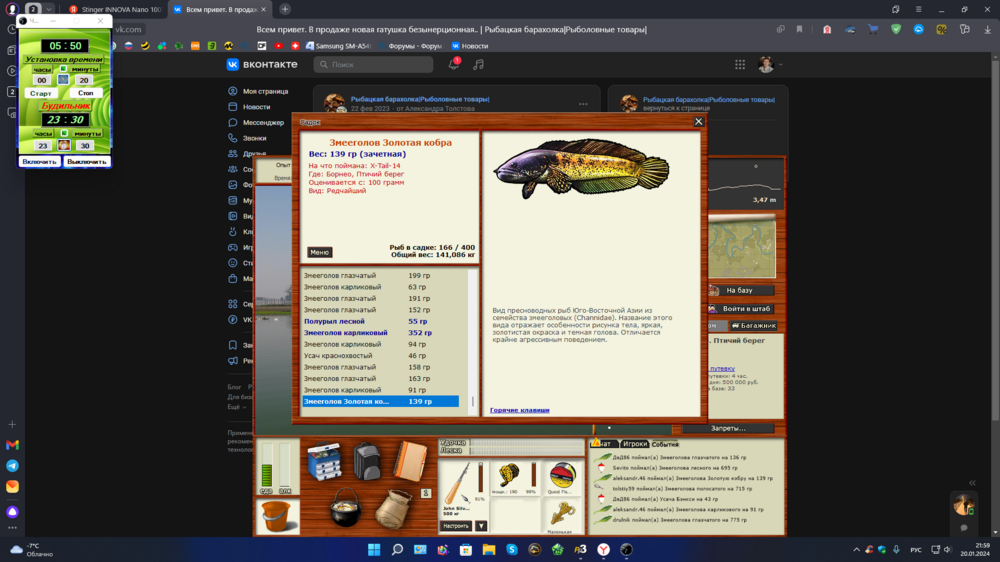Click the cooking pot icon
This screenshot has height=562, width=1000.
pos(345,509)
